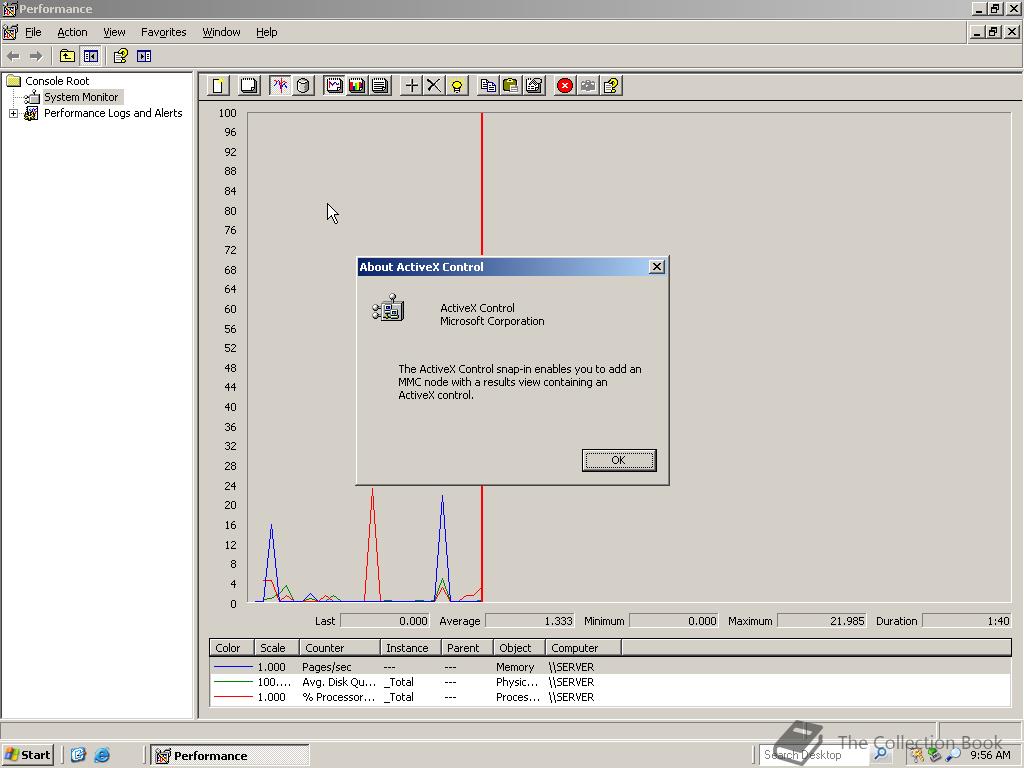This screenshot has width=1024, height=768.
Task: Click the New Counter Set toolbar icon
Action: pyautogui.click(x=218, y=86)
